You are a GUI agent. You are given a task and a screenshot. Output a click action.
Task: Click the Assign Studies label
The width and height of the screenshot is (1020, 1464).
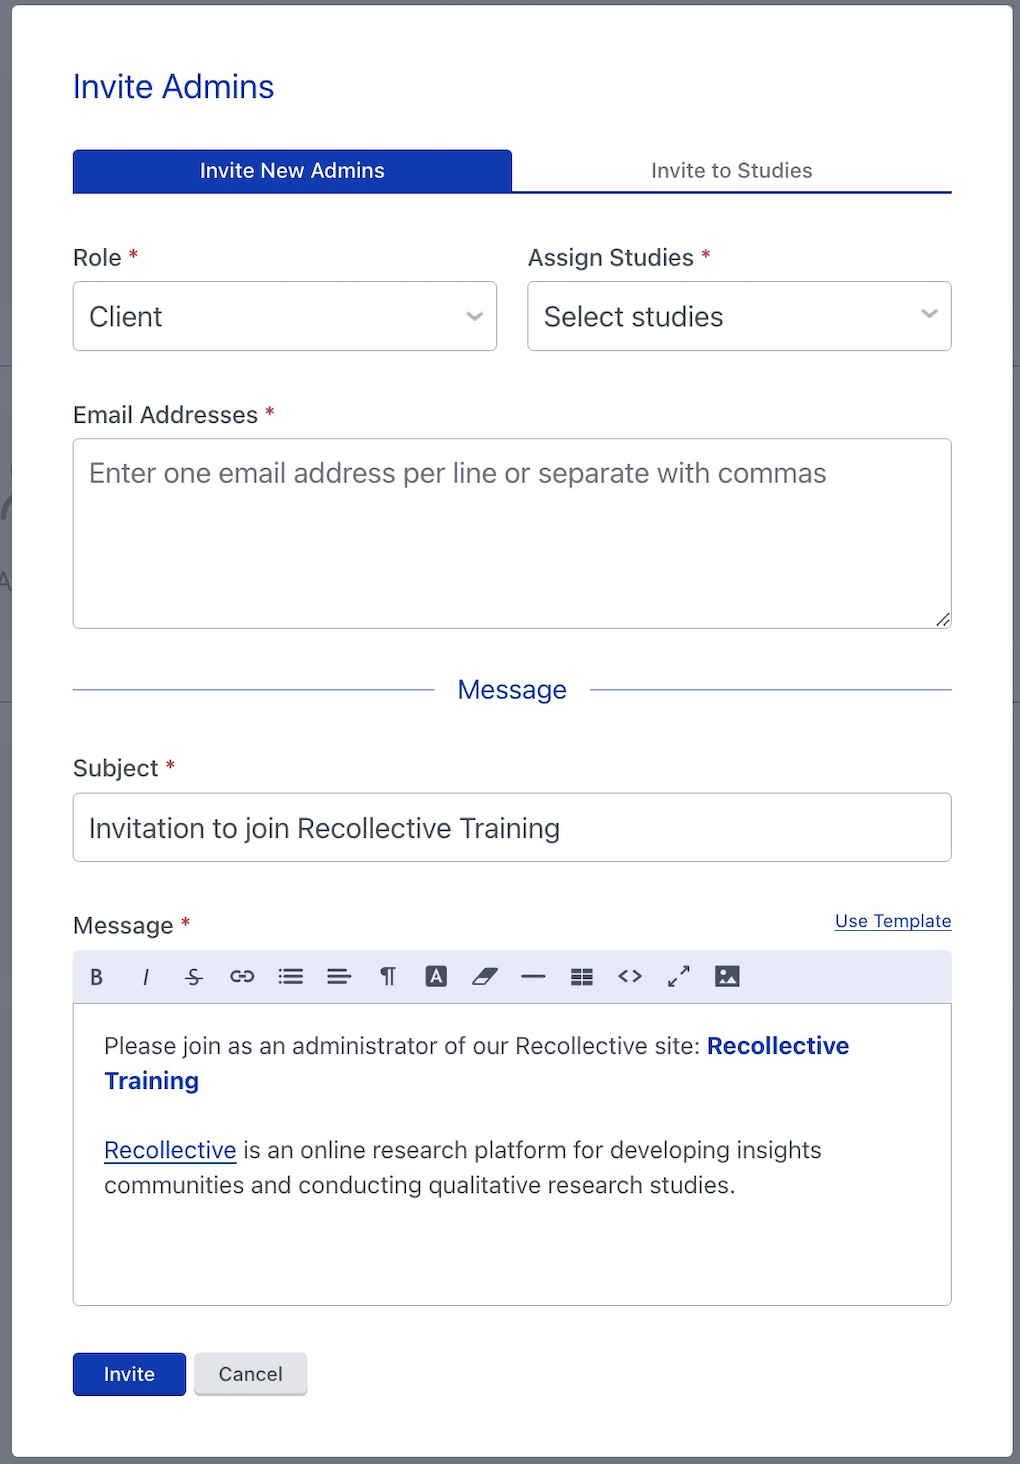tap(610, 258)
